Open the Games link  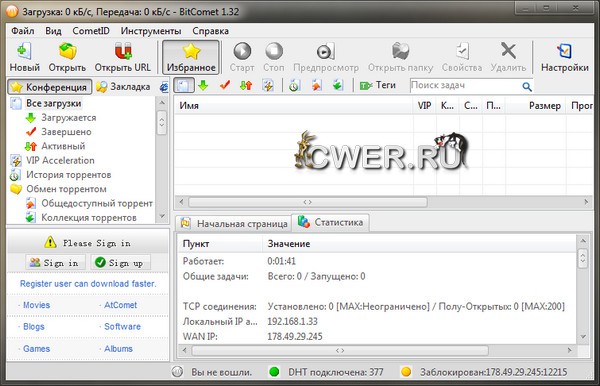tap(36, 349)
